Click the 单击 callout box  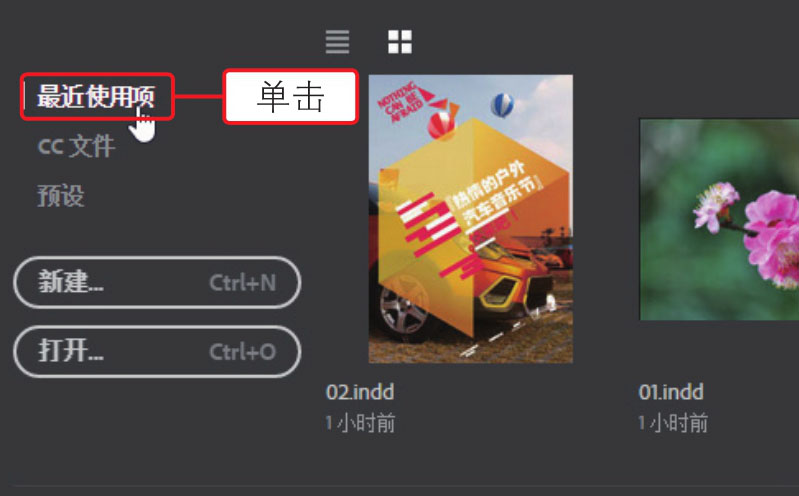(x=291, y=97)
